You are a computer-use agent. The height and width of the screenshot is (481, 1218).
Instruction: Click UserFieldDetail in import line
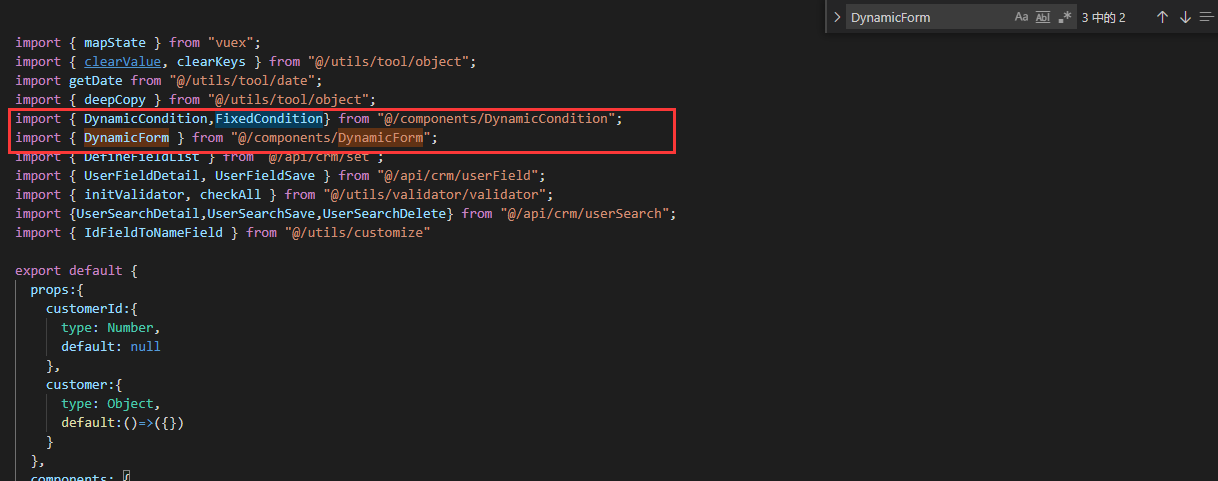(142, 175)
